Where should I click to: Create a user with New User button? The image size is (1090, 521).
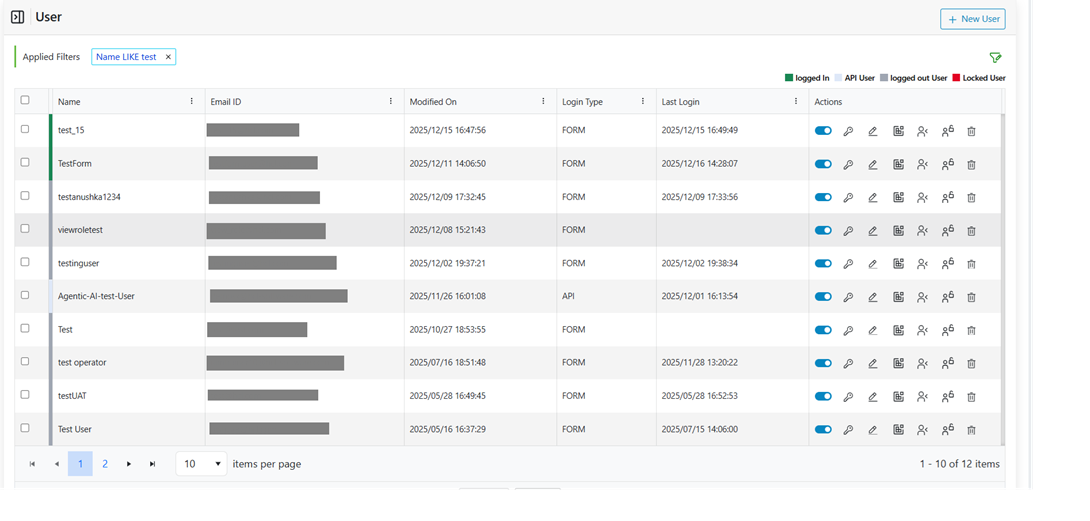[x=973, y=19]
